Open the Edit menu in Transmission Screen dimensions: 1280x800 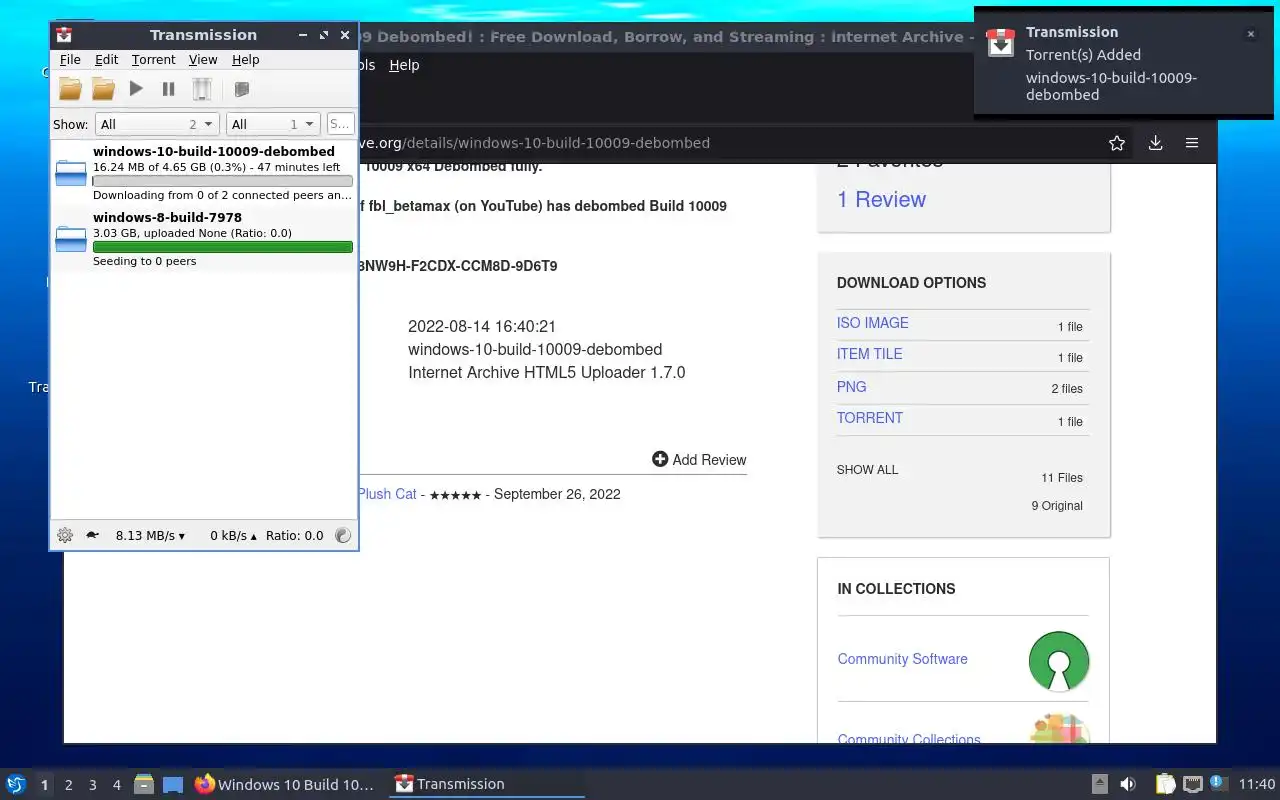tap(106, 60)
